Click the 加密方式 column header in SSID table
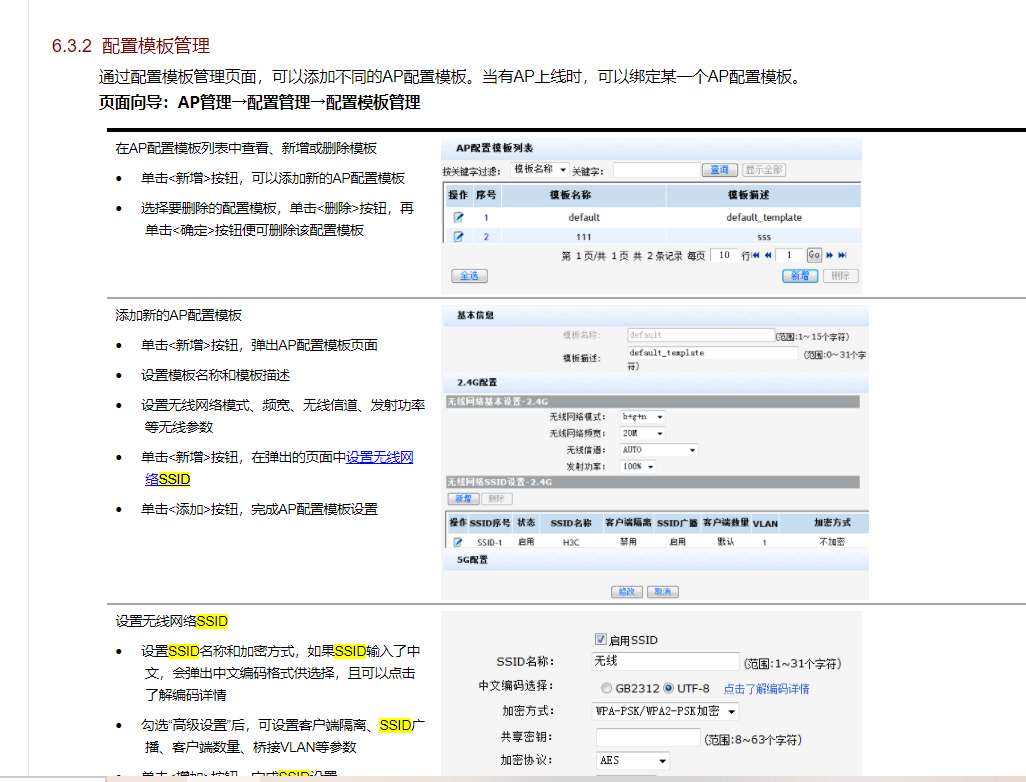 (832, 523)
